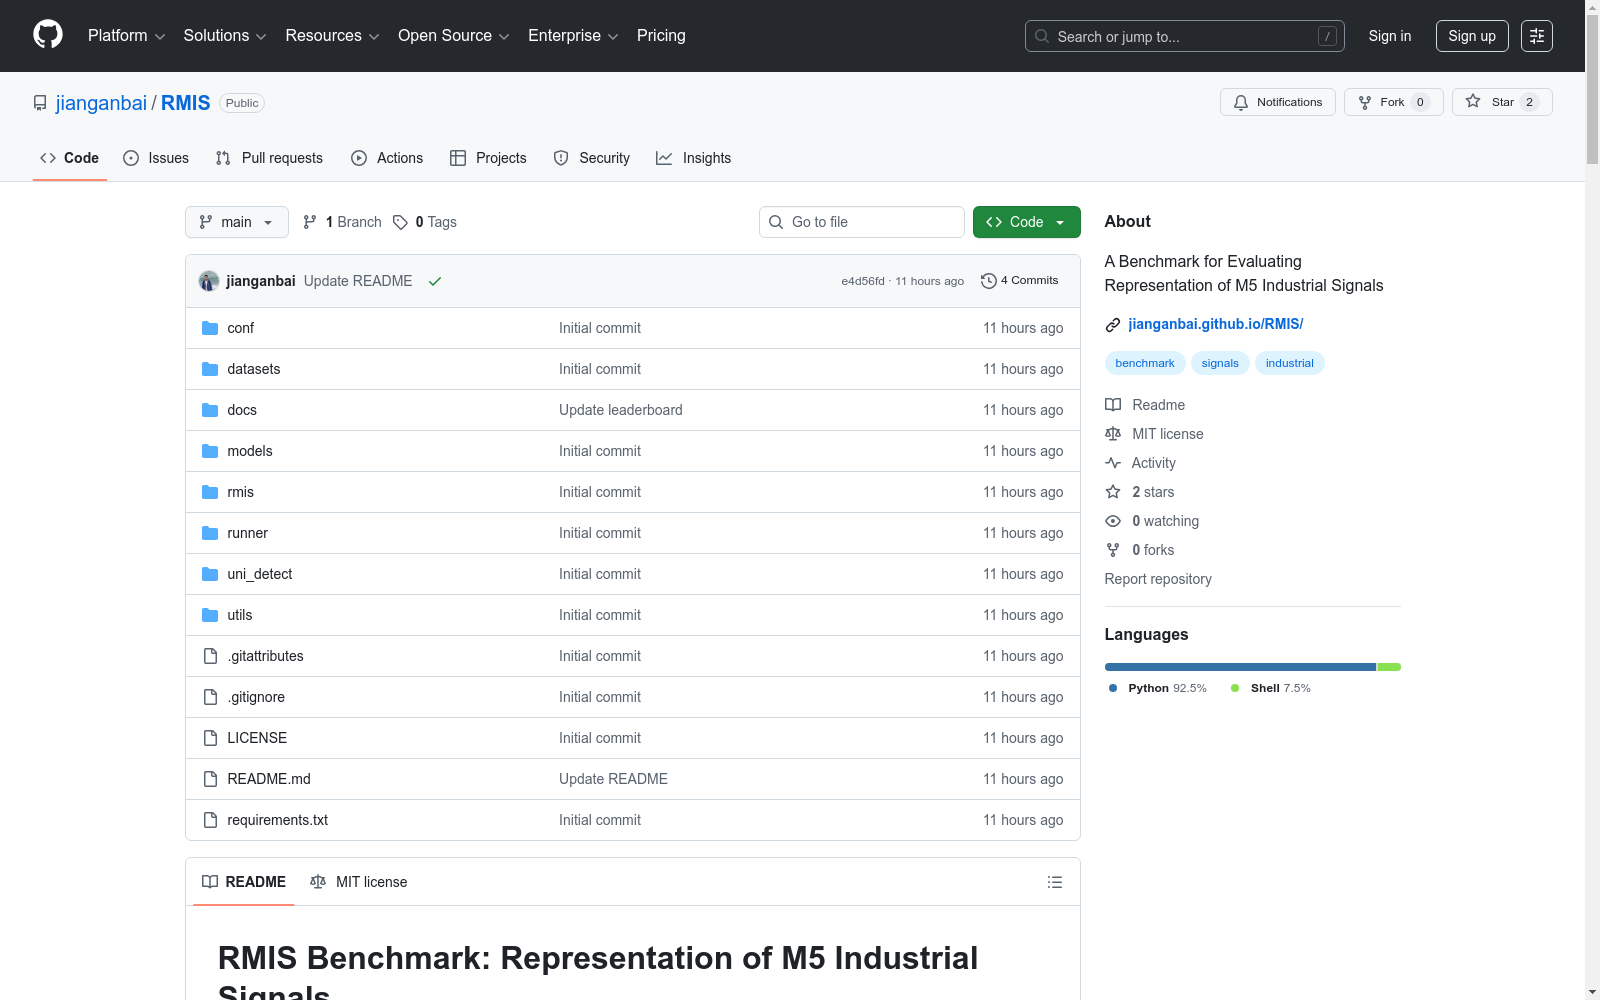Viewport: 1600px width, 1000px height.
Task: Open the README outline icon
Action: 1055,882
